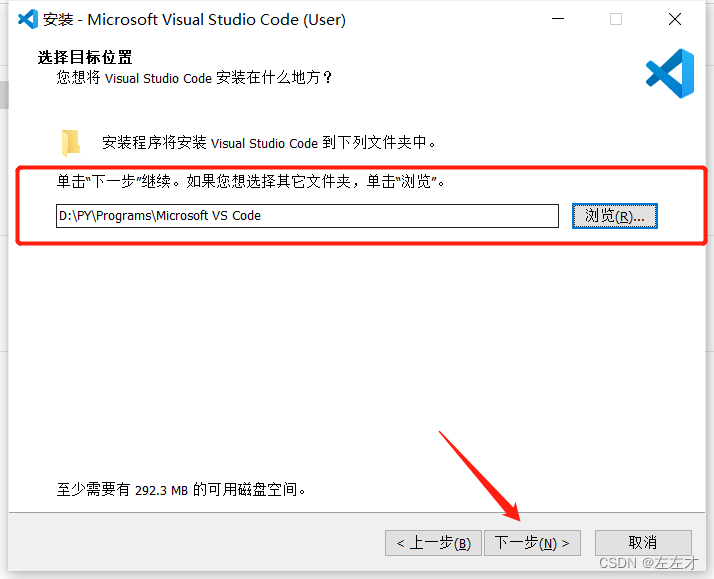Click the window title 安装 - Microsoft Visual Studio Code (User)
The image size is (714, 579).
194,20
